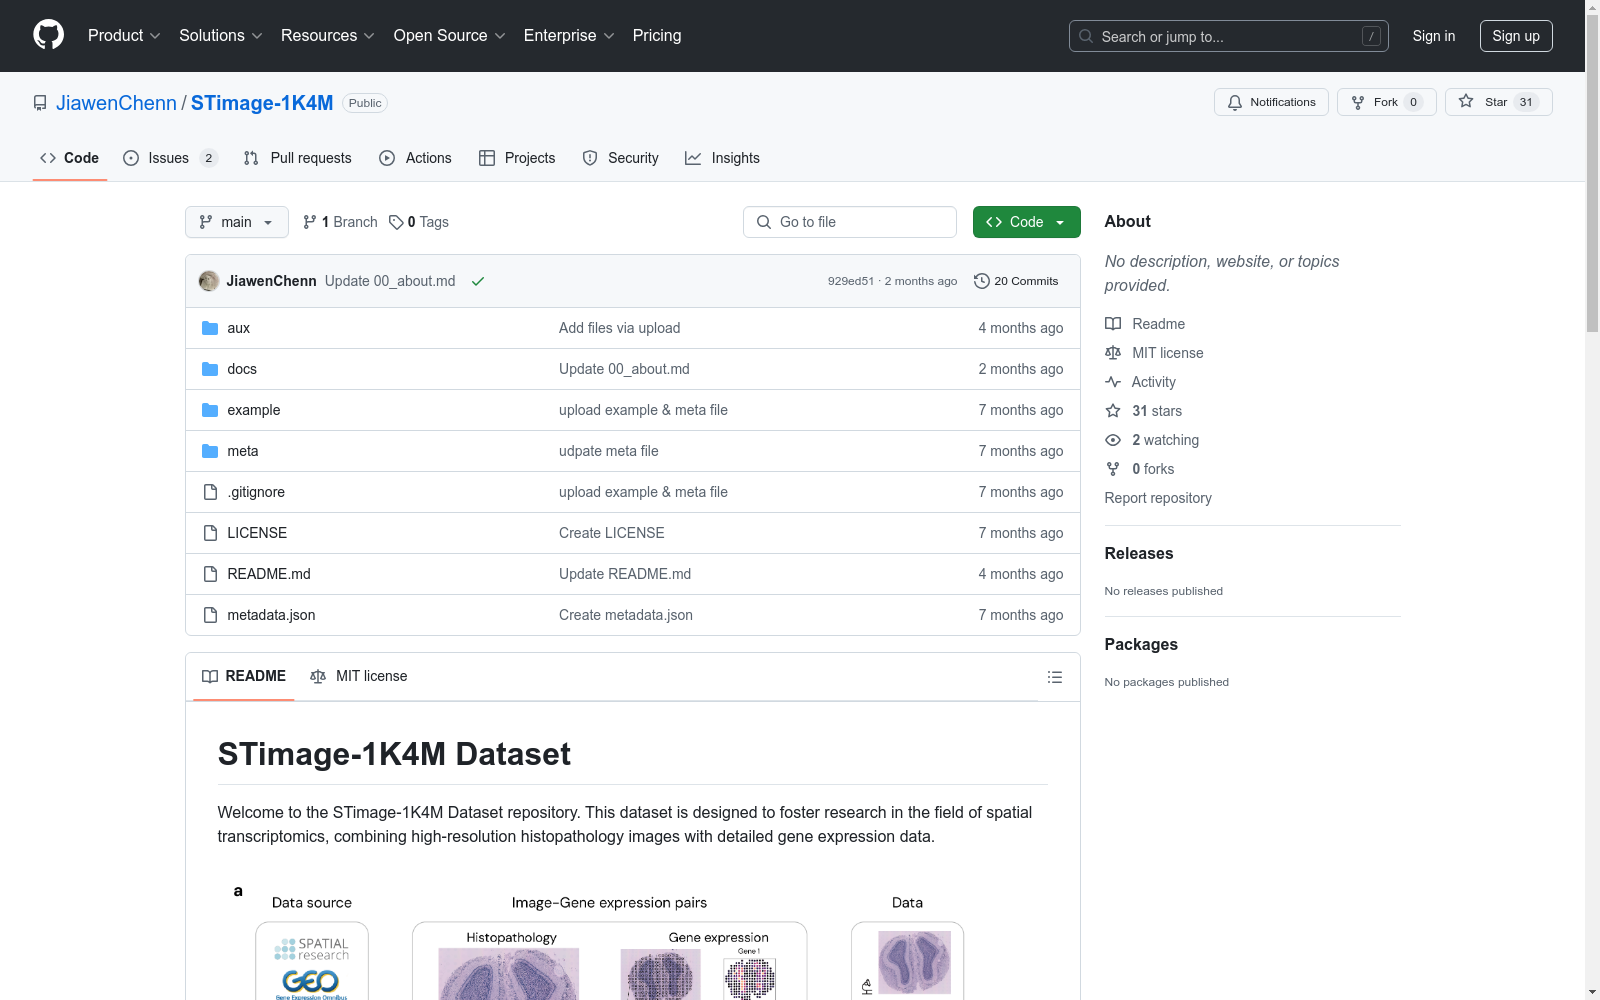The width and height of the screenshot is (1600, 1000).
Task: Switch to the Code tab
Action: [x=70, y=158]
